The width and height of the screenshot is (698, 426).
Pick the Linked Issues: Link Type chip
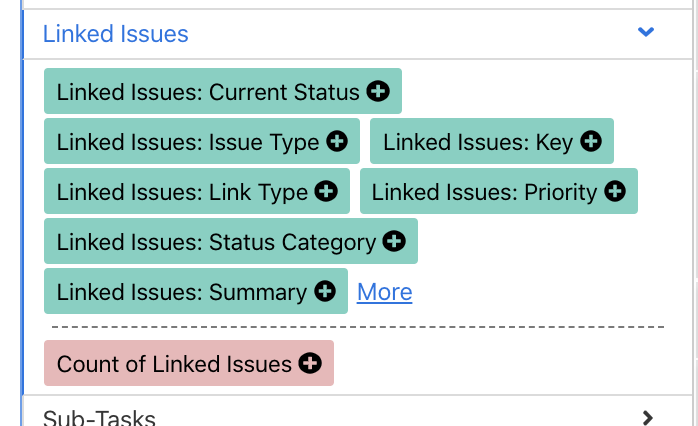(182, 192)
